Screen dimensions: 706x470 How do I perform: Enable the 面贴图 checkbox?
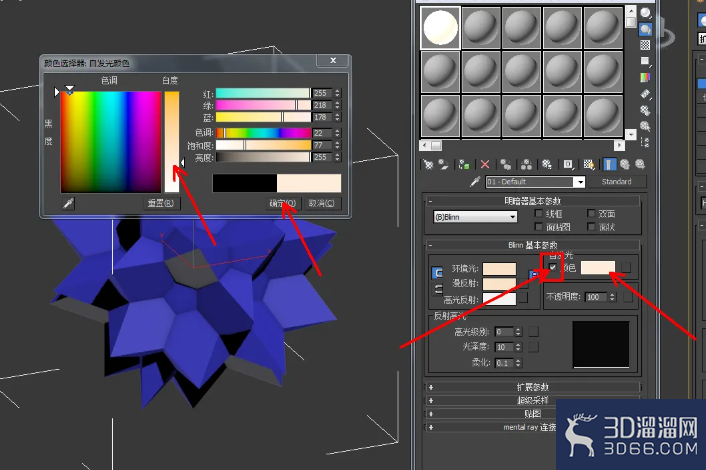point(539,226)
